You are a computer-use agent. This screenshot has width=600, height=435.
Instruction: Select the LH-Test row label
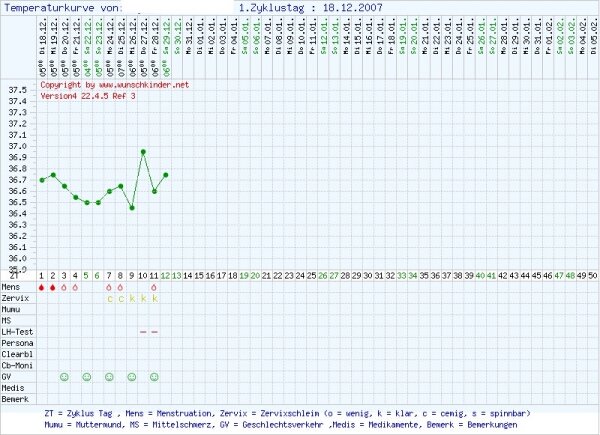[17, 331]
